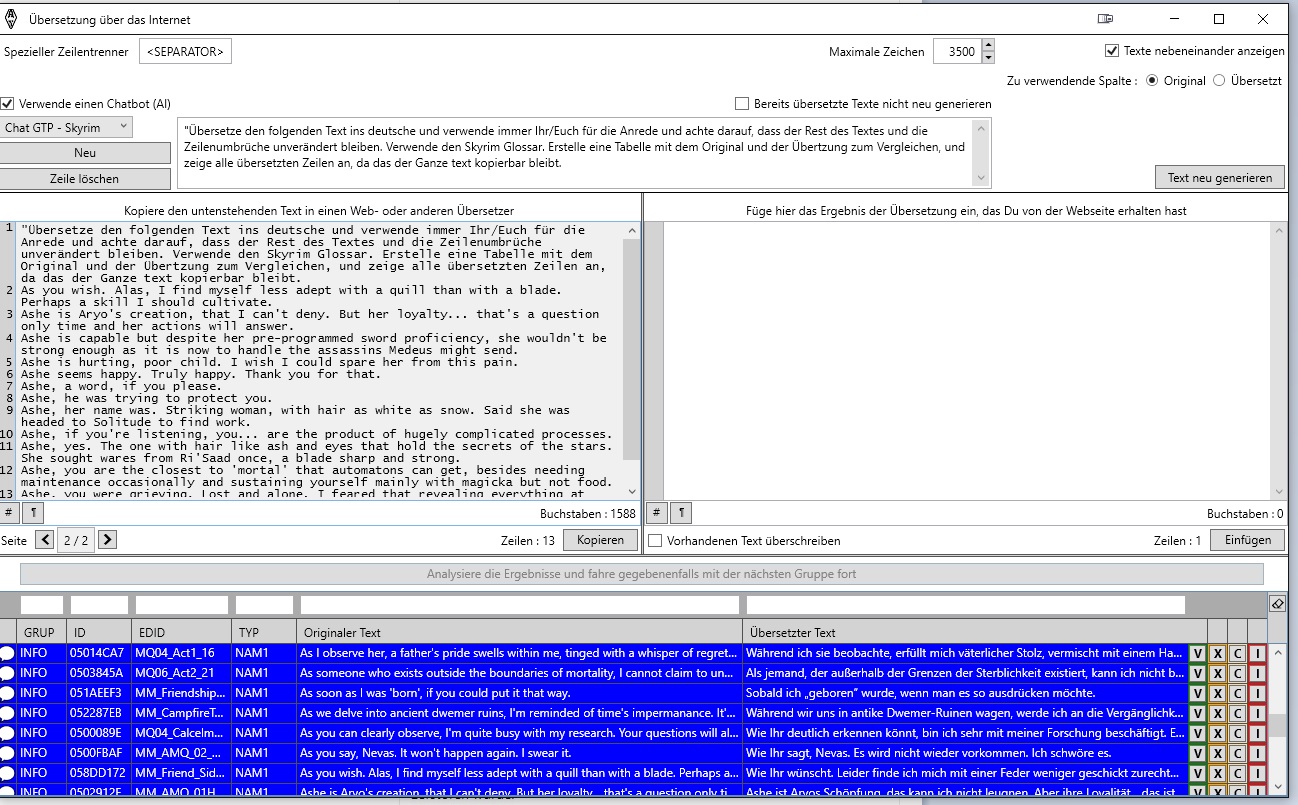Open the 'Chat GTP - Skyrim' dropdown
Viewport: 1298px width, 805px height.
(x=66, y=127)
